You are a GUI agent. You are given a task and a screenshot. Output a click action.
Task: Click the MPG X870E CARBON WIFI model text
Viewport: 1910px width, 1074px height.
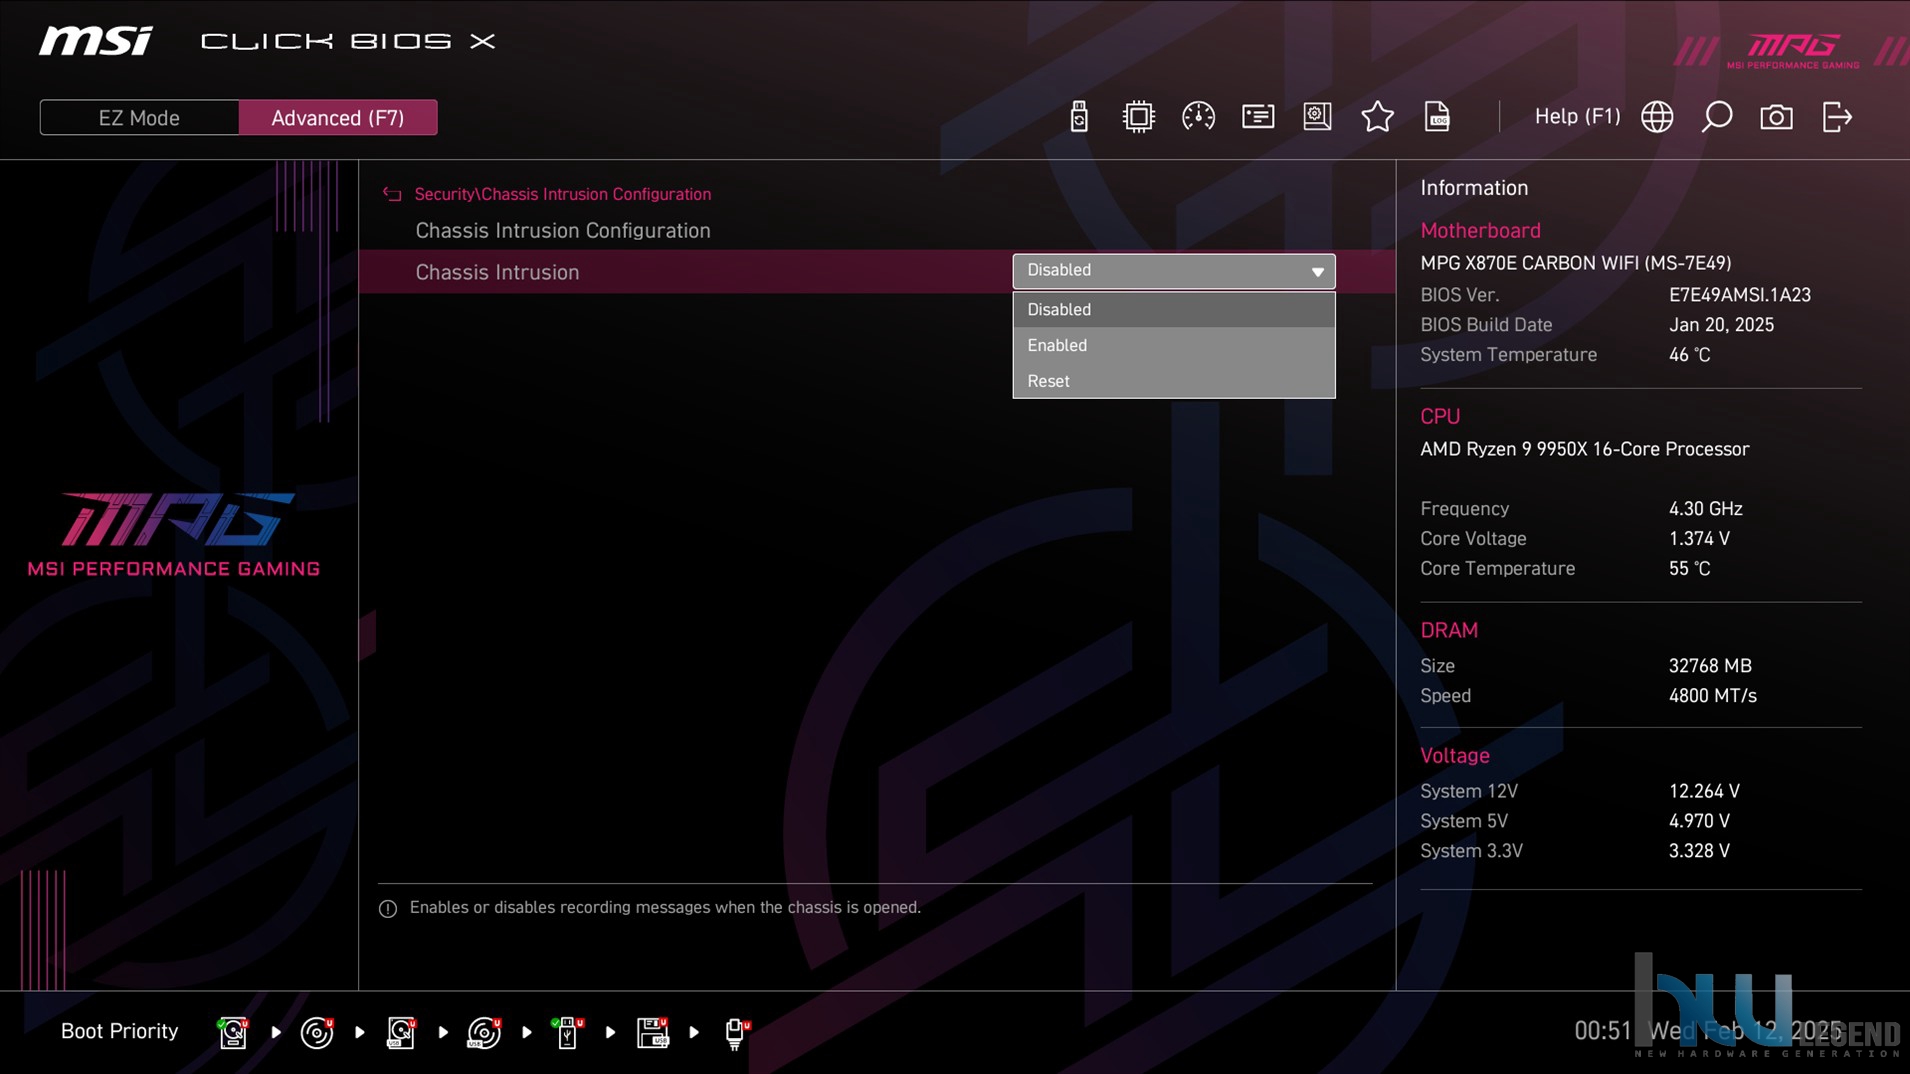tap(1575, 263)
